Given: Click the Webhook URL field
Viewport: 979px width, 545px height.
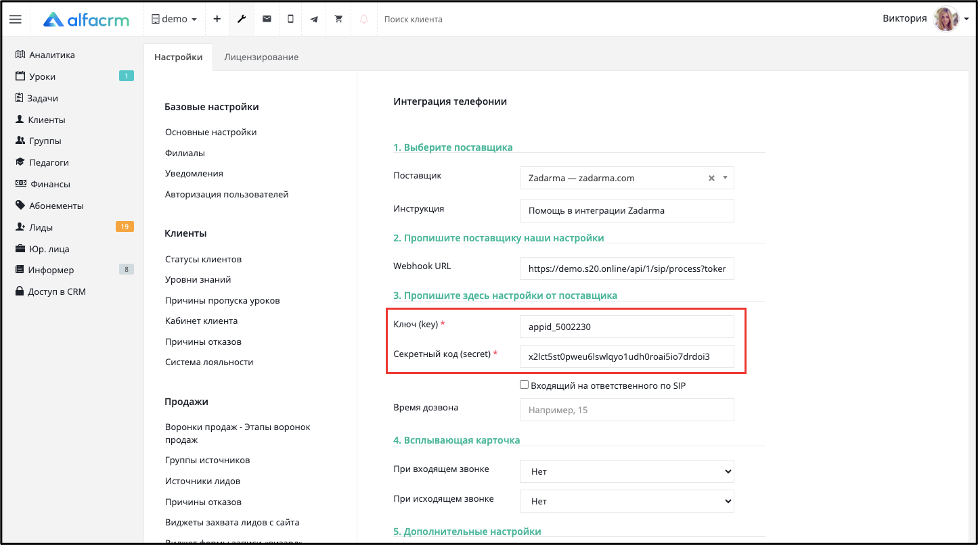Looking at the screenshot, I should pos(627,269).
